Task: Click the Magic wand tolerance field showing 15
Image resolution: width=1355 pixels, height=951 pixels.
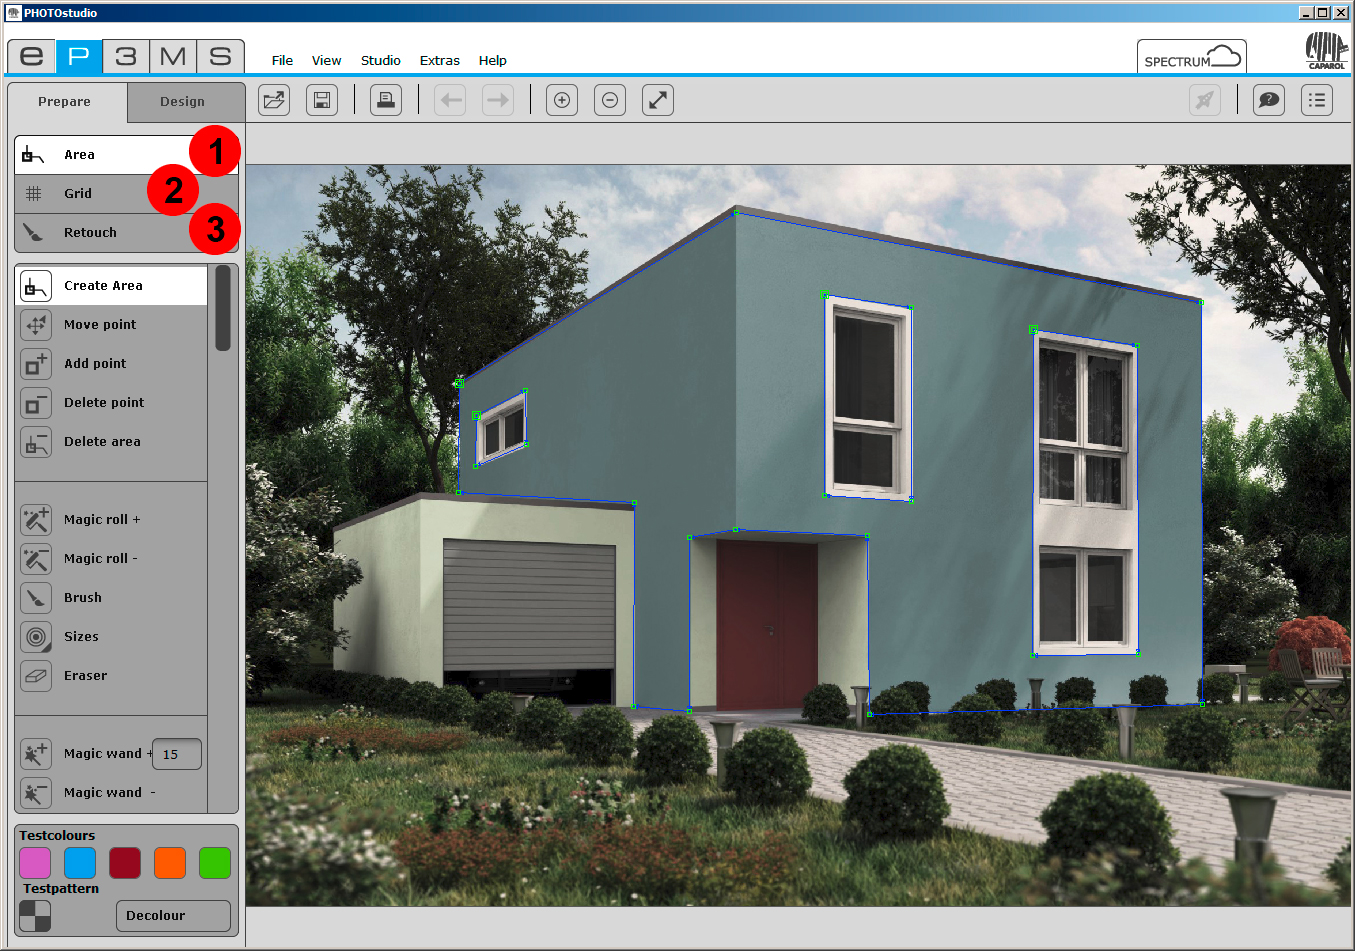Action: (177, 755)
